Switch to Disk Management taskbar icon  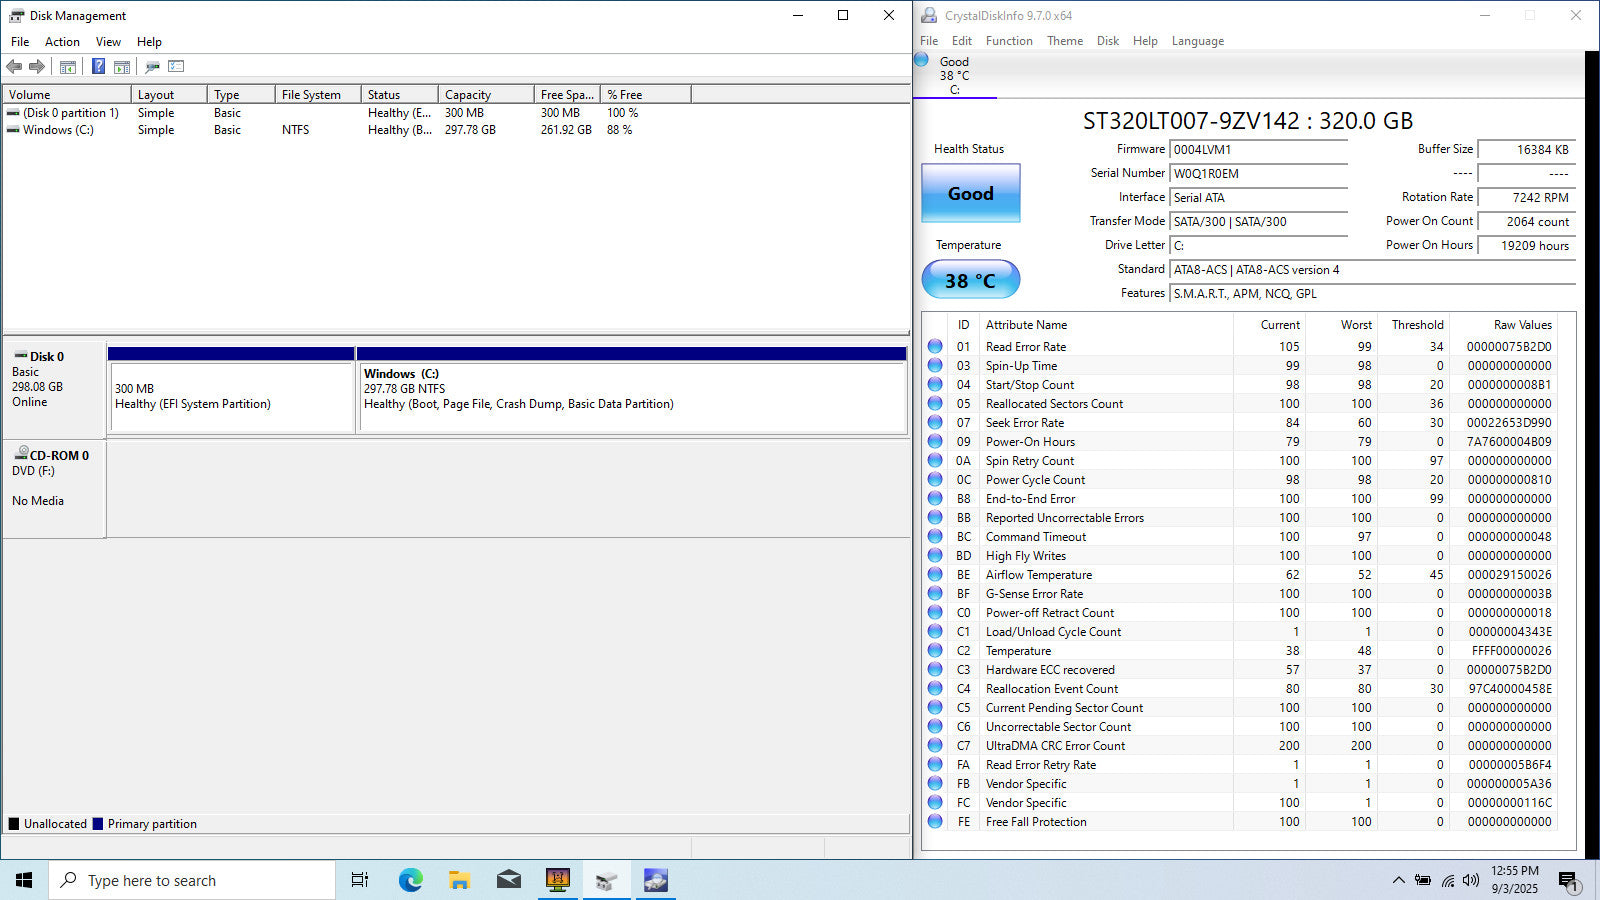606,880
